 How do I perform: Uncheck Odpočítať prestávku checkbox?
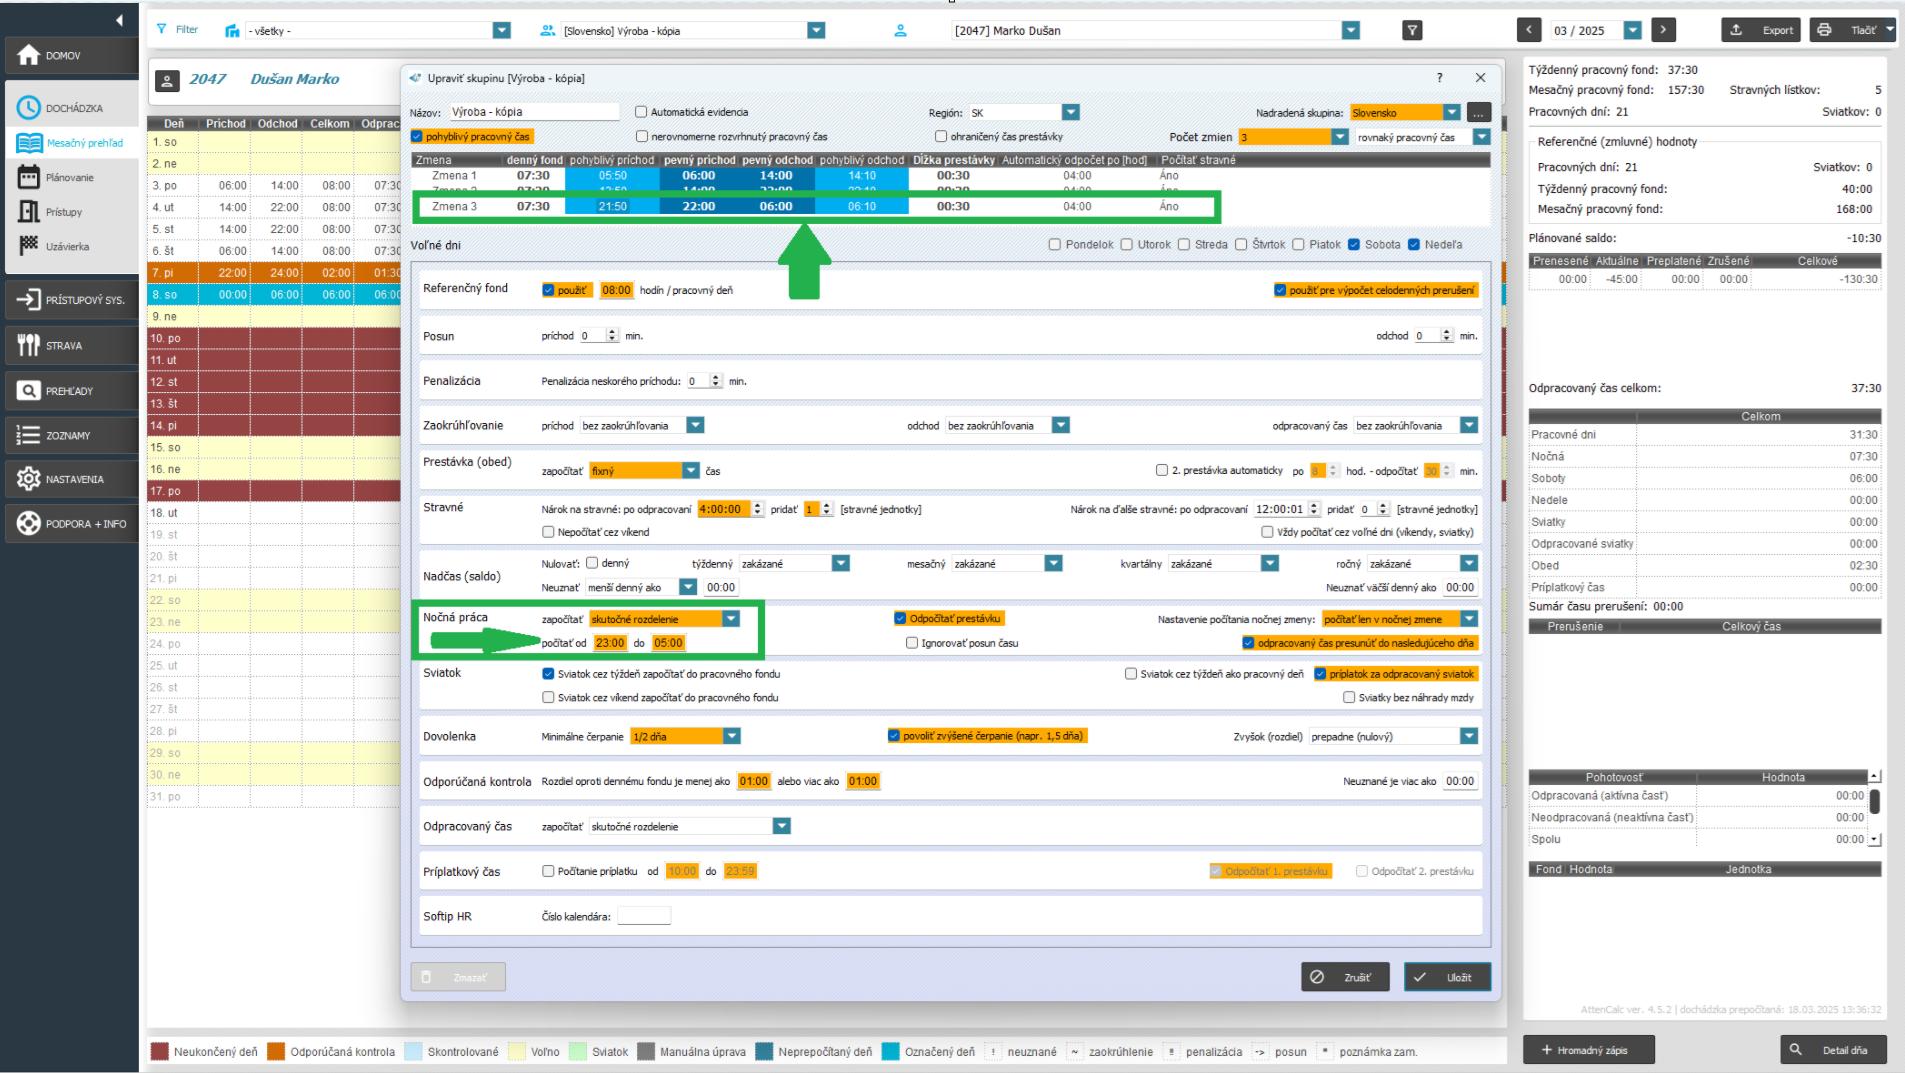click(x=900, y=619)
